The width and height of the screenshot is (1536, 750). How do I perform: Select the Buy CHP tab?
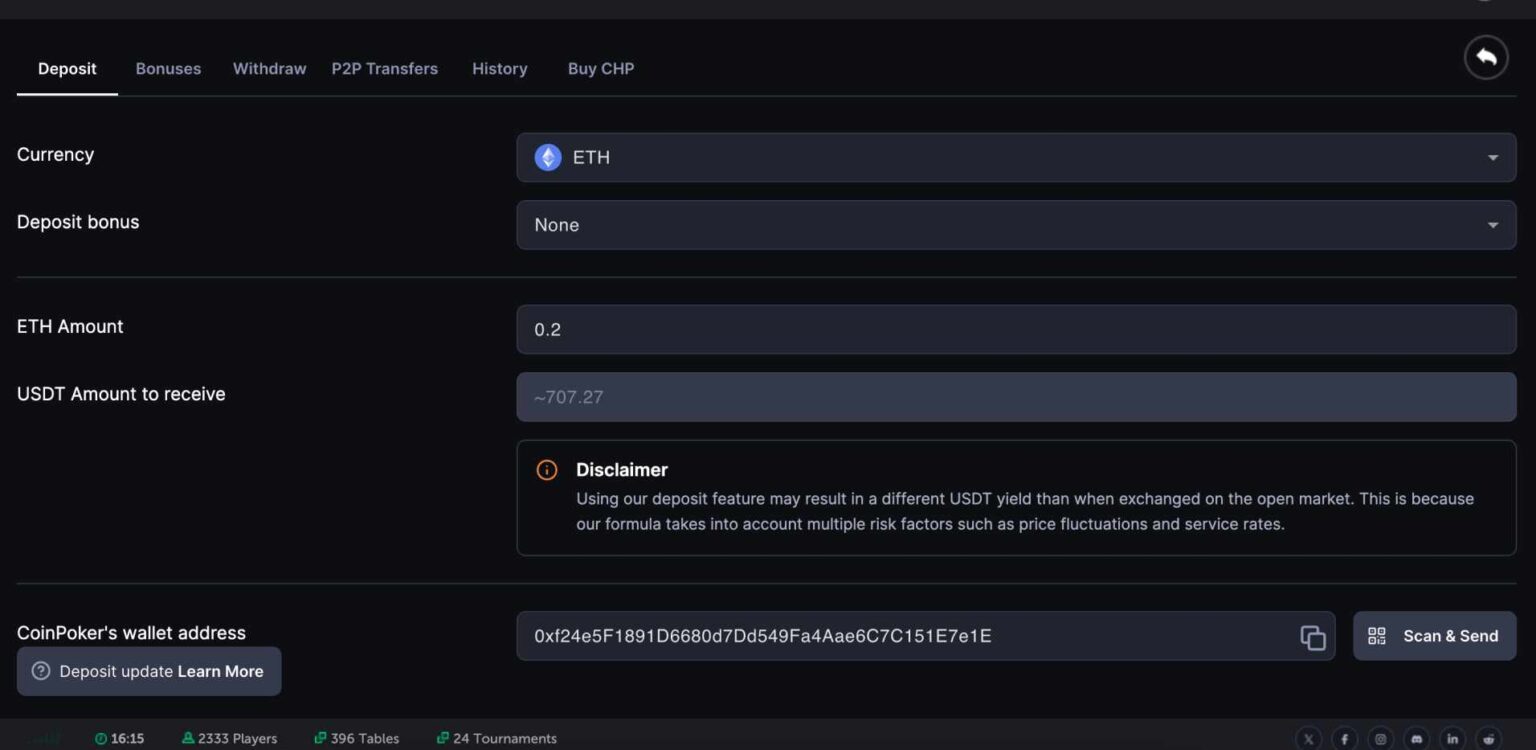[601, 69]
